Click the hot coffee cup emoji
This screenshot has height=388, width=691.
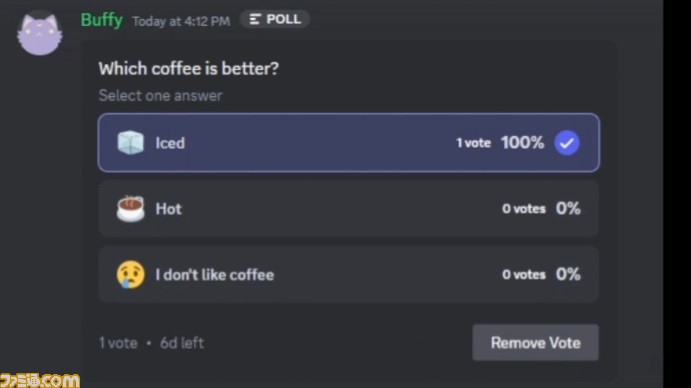[x=130, y=209]
